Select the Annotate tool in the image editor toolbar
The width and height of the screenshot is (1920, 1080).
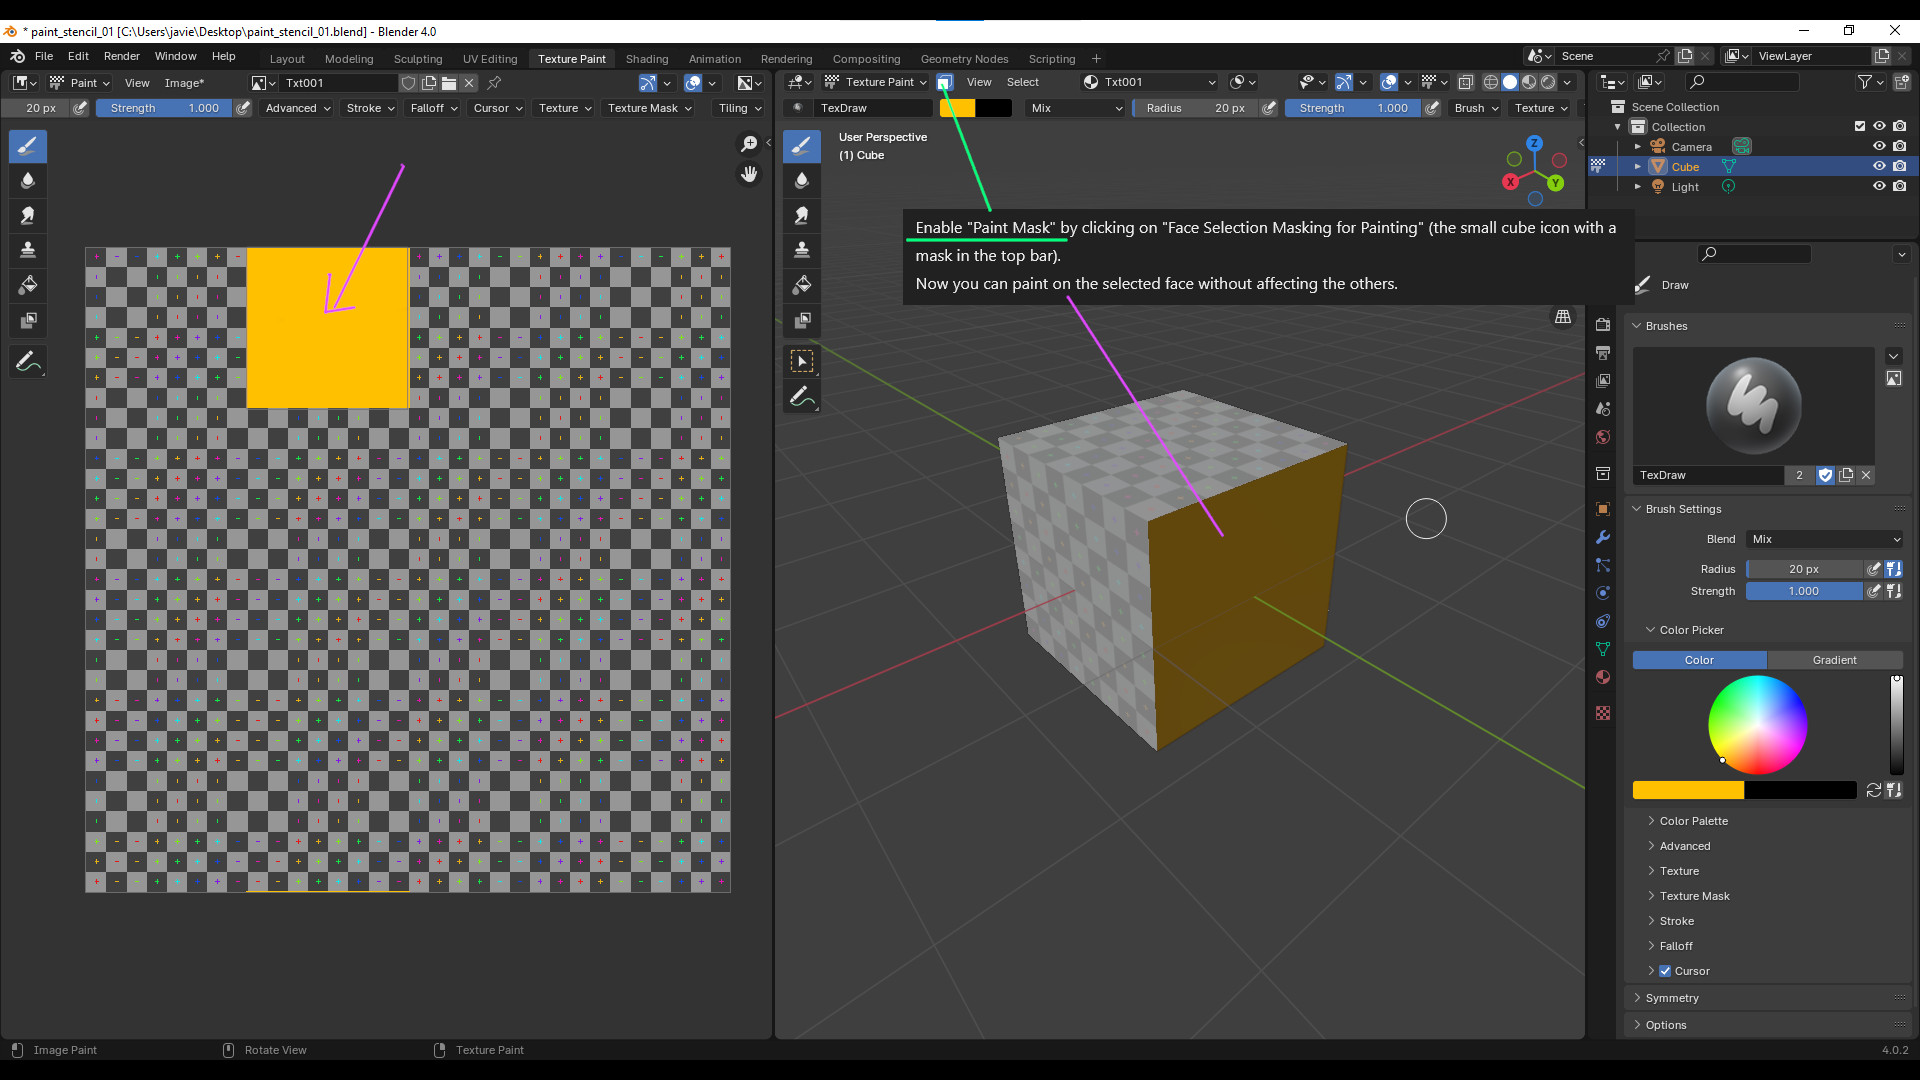(x=28, y=362)
